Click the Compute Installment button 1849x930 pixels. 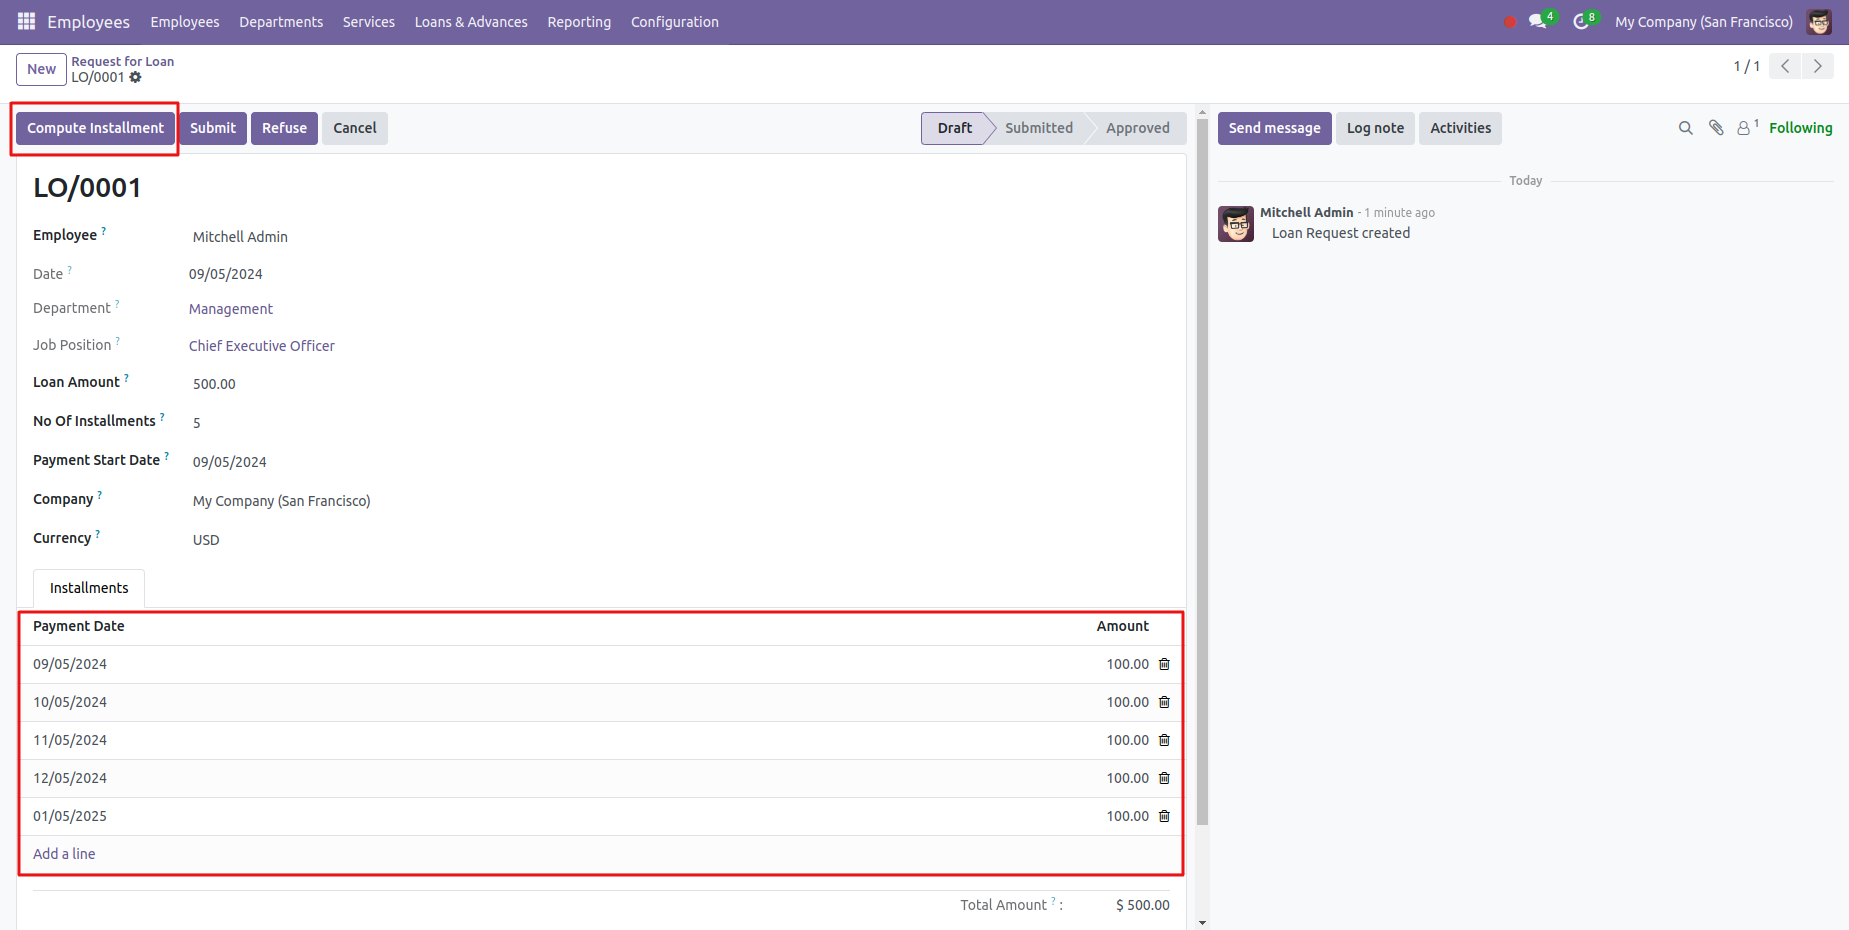(x=95, y=128)
